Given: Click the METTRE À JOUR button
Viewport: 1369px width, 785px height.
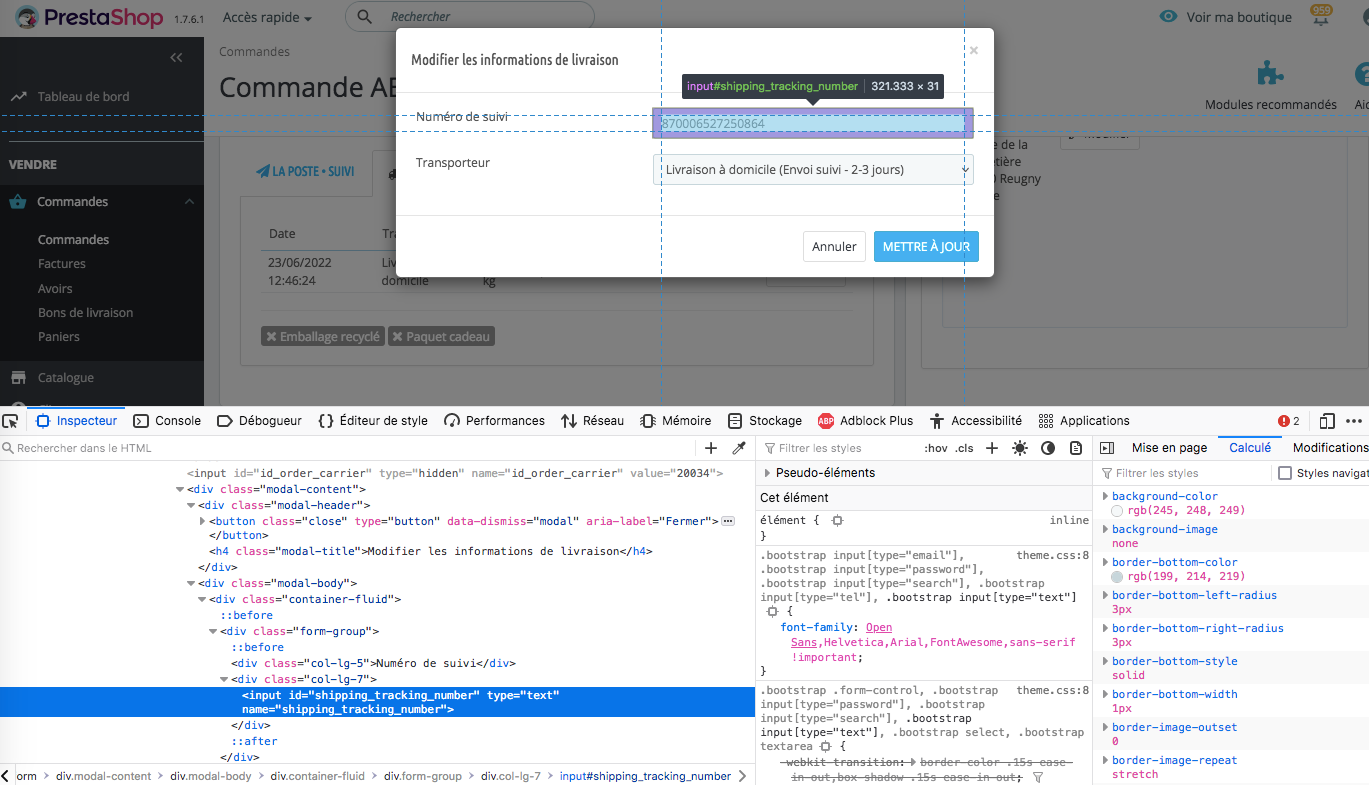Looking at the screenshot, I should pyautogui.click(x=926, y=246).
